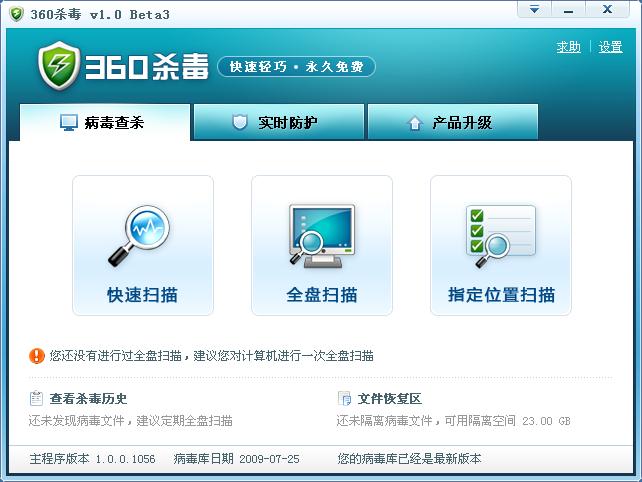Click title bar text 360杀毒 v1.0 Beta3
The width and height of the screenshot is (642, 482).
coord(100,14)
